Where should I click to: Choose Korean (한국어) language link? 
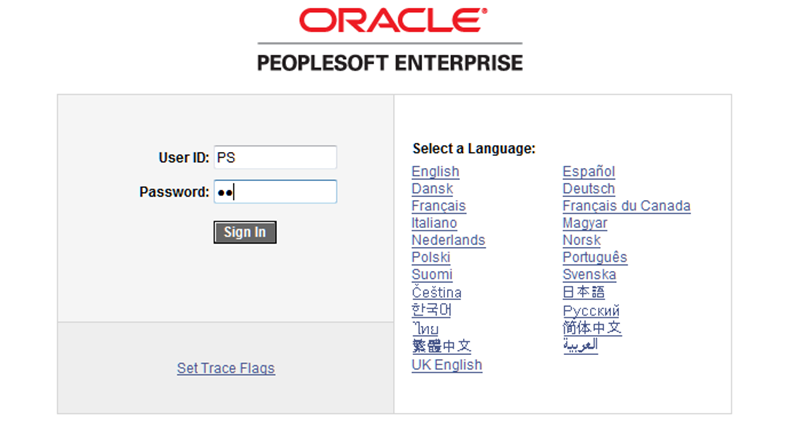click(432, 310)
